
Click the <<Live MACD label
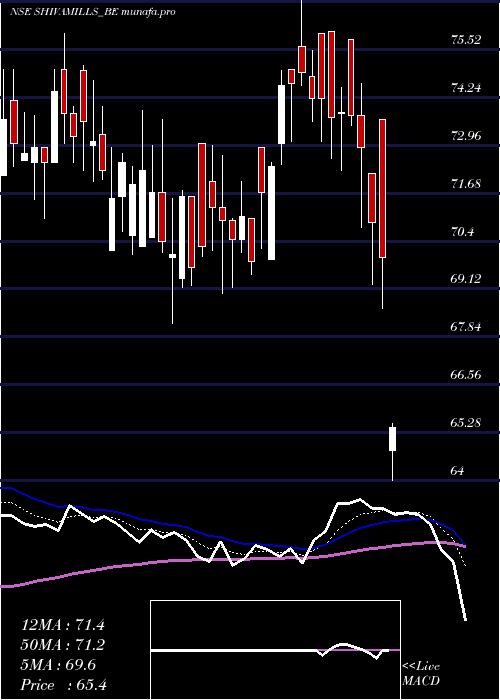click(421, 674)
